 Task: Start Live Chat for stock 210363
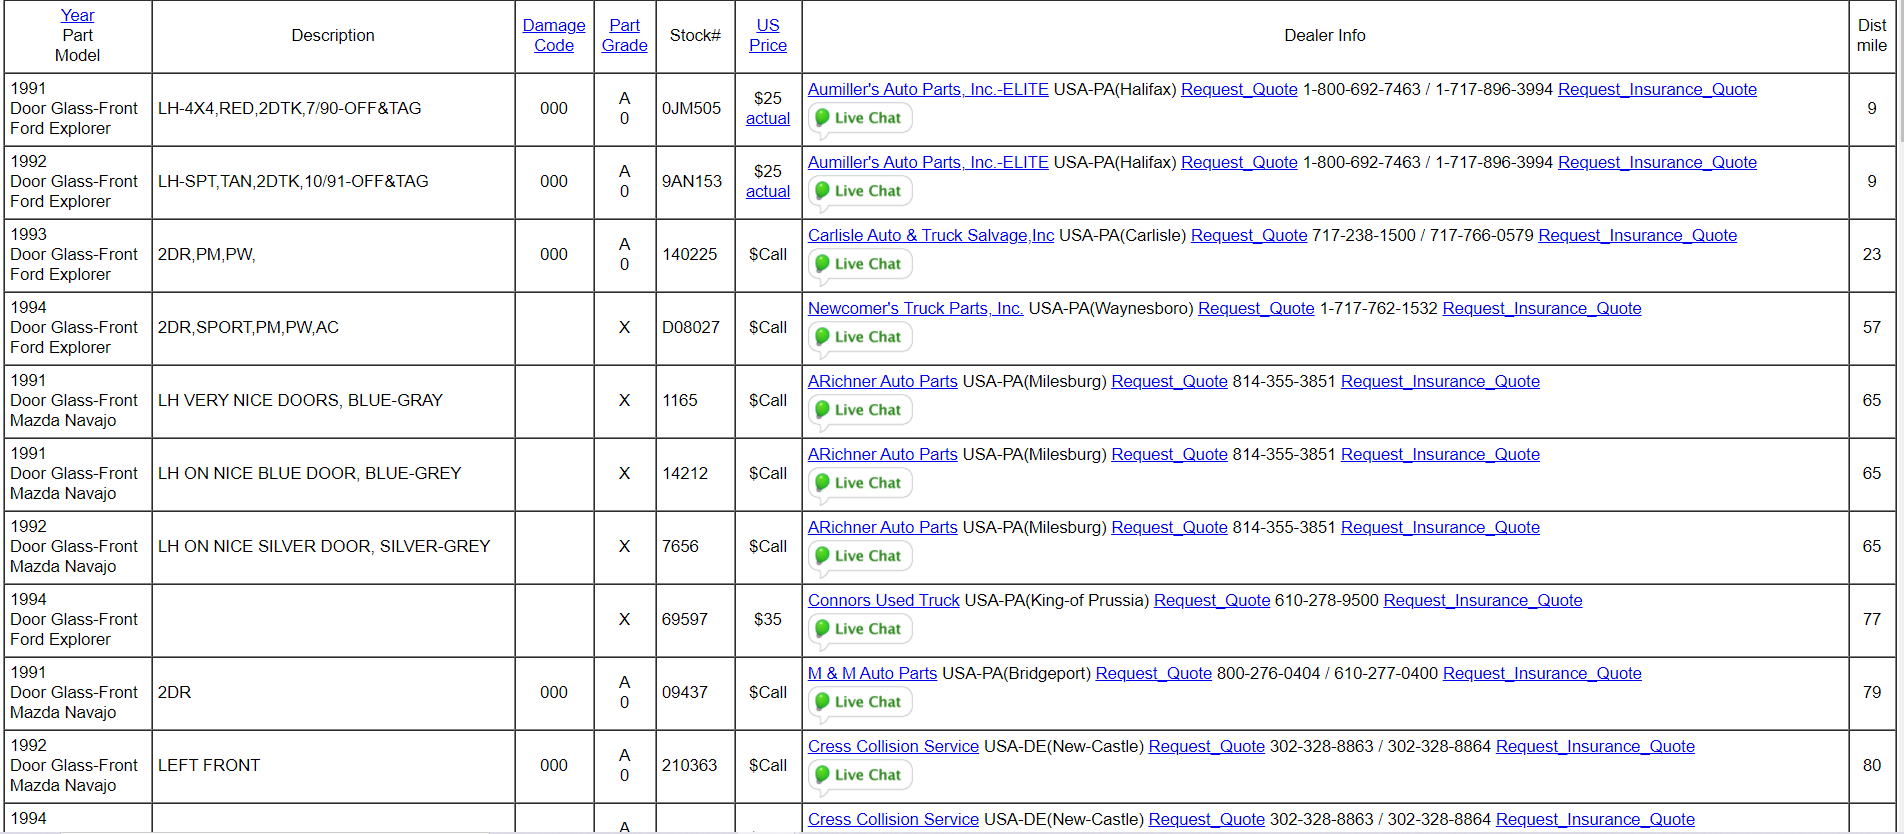click(860, 775)
